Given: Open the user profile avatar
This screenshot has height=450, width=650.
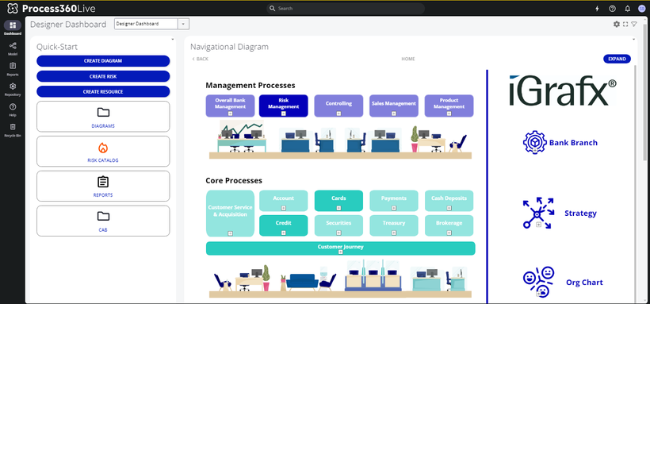Looking at the screenshot, I should (642, 8).
